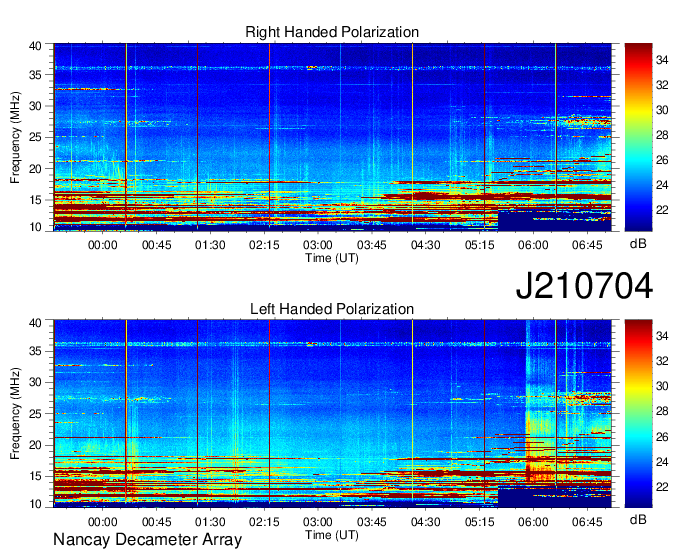This screenshot has width=680, height=552.
Task: Click the 22 dB tick on Left Handed color bar
Action: point(662,487)
